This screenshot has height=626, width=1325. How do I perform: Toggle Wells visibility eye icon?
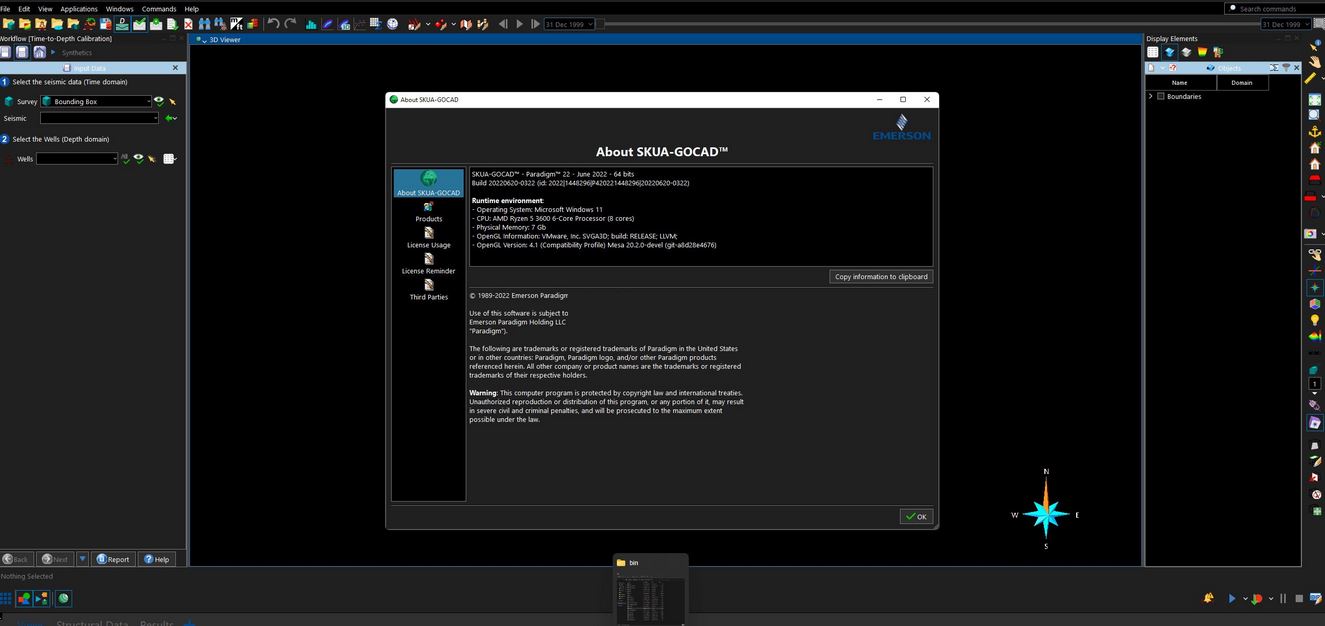coord(139,159)
